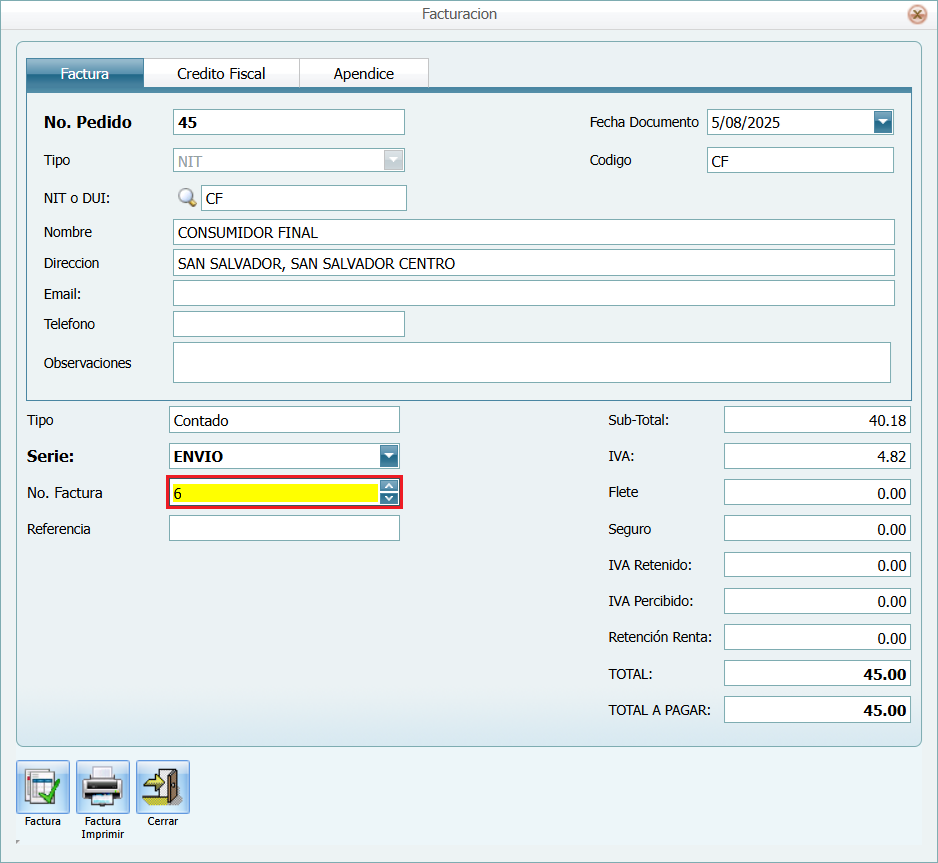Select the Referencia input field
The width and height of the screenshot is (938, 863).
[284, 528]
